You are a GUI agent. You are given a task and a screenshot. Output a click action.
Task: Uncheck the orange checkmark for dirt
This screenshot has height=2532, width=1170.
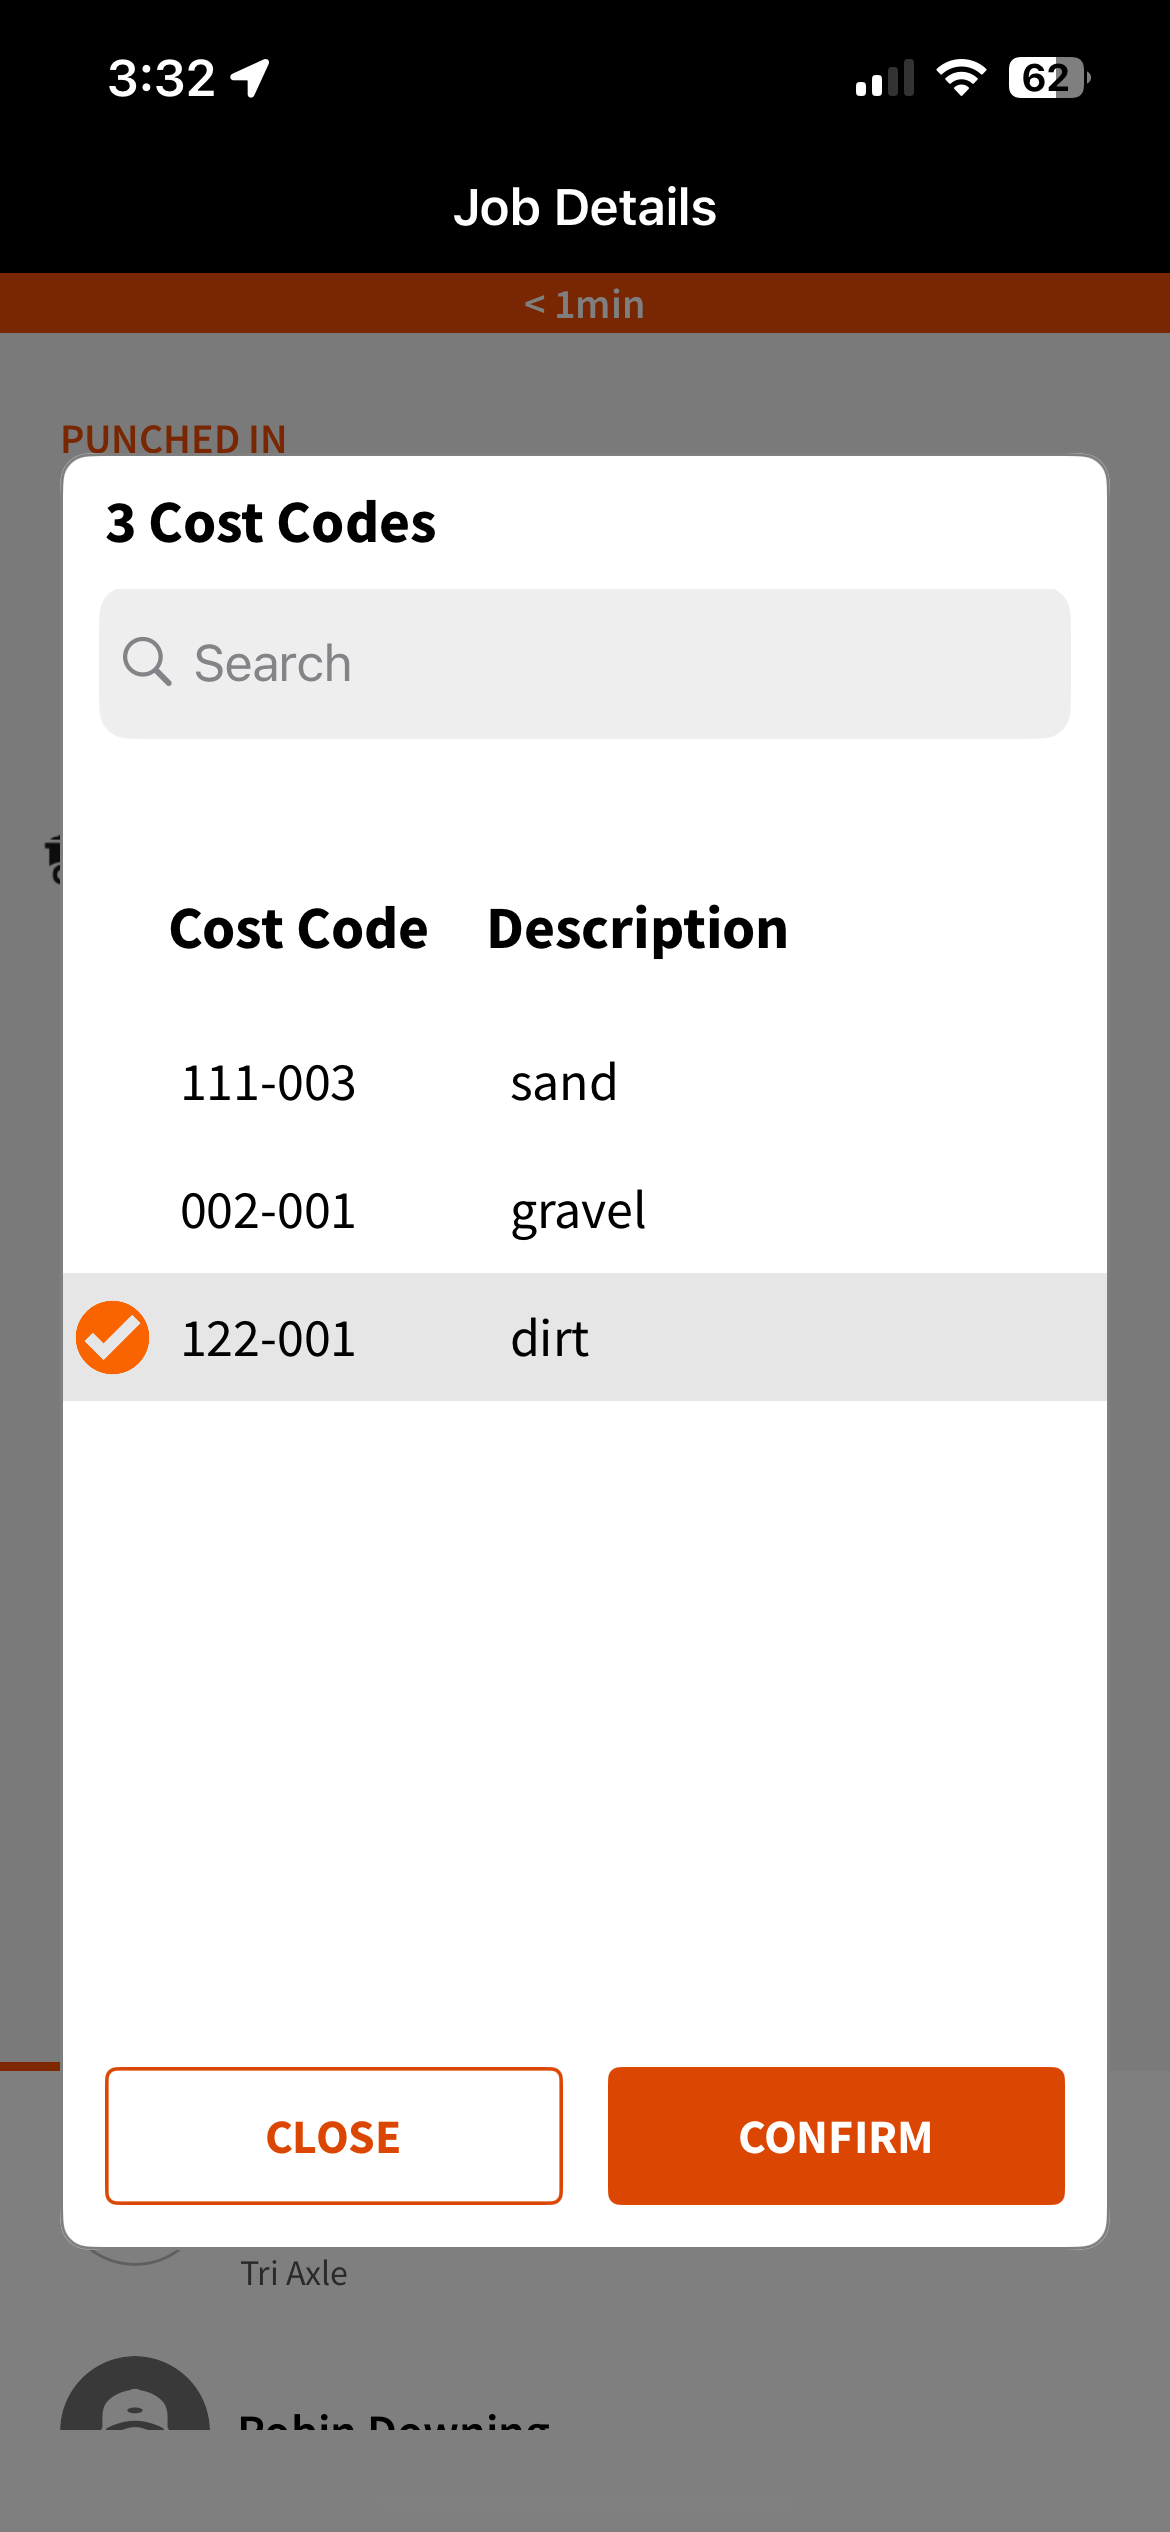(113, 1338)
